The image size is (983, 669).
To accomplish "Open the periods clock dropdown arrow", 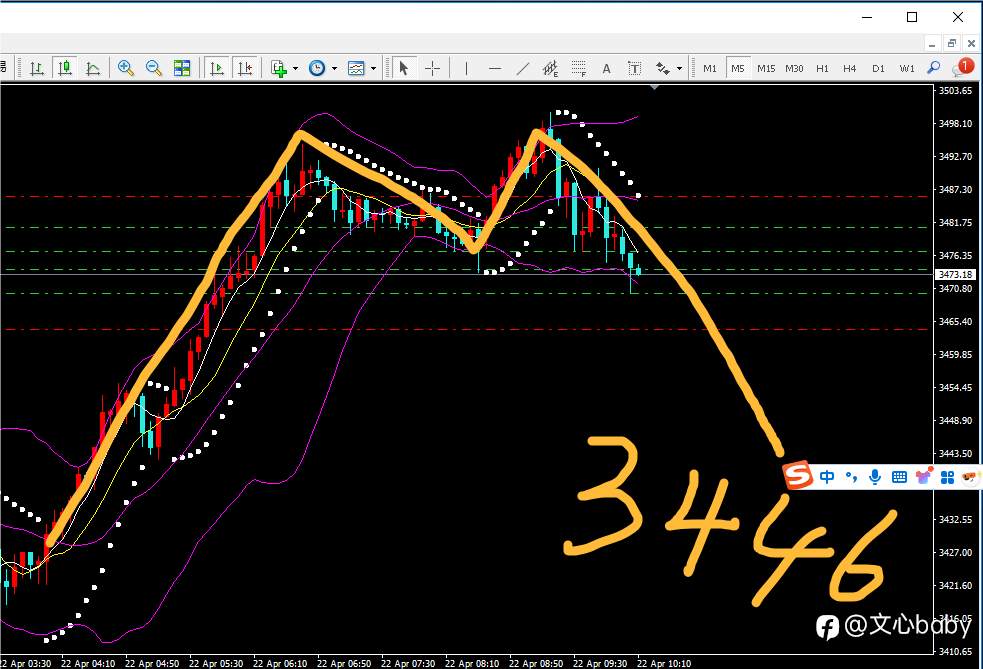I will click(334, 68).
